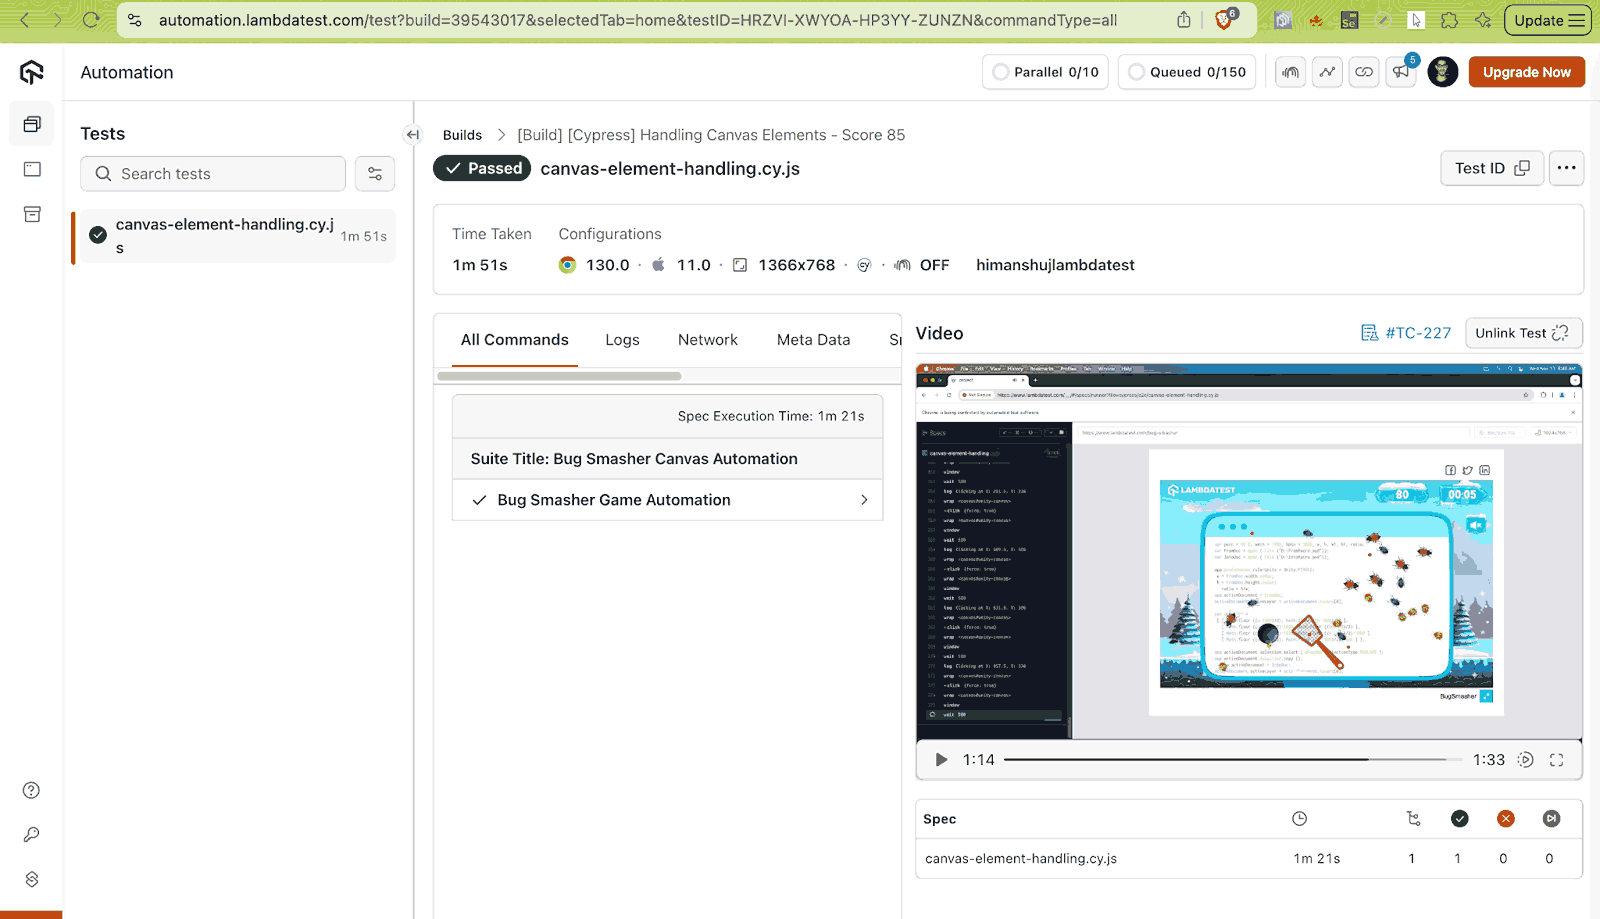The width and height of the screenshot is (1600, 919).
Task: Open Help via the question mark icon
Action: coord(31,790)
